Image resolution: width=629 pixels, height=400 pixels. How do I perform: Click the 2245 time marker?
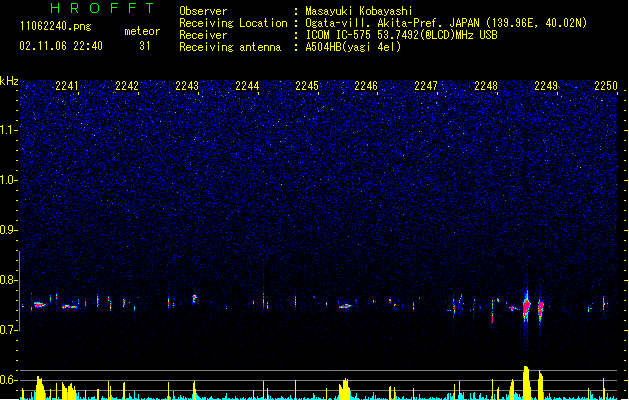[x=307, y=86]
